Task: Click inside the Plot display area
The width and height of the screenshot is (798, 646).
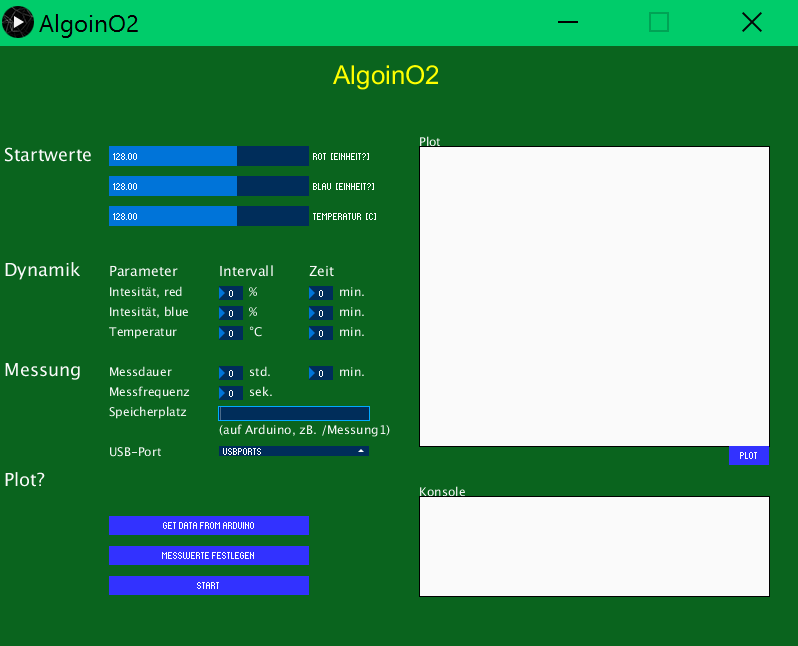Action: pos(594,296)
